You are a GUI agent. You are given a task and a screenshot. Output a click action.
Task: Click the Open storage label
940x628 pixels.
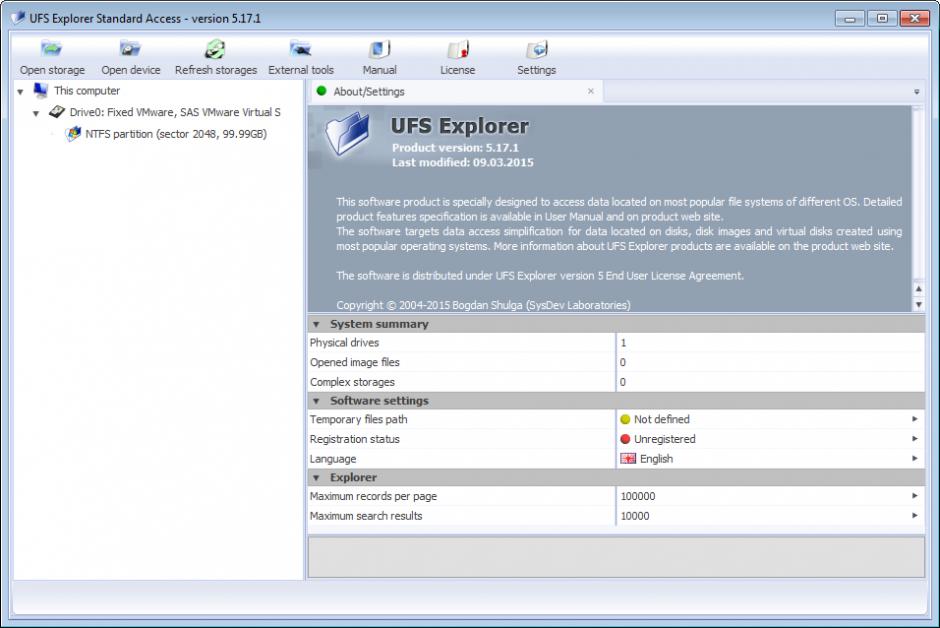pyautogui.click(x=52, y=70)
